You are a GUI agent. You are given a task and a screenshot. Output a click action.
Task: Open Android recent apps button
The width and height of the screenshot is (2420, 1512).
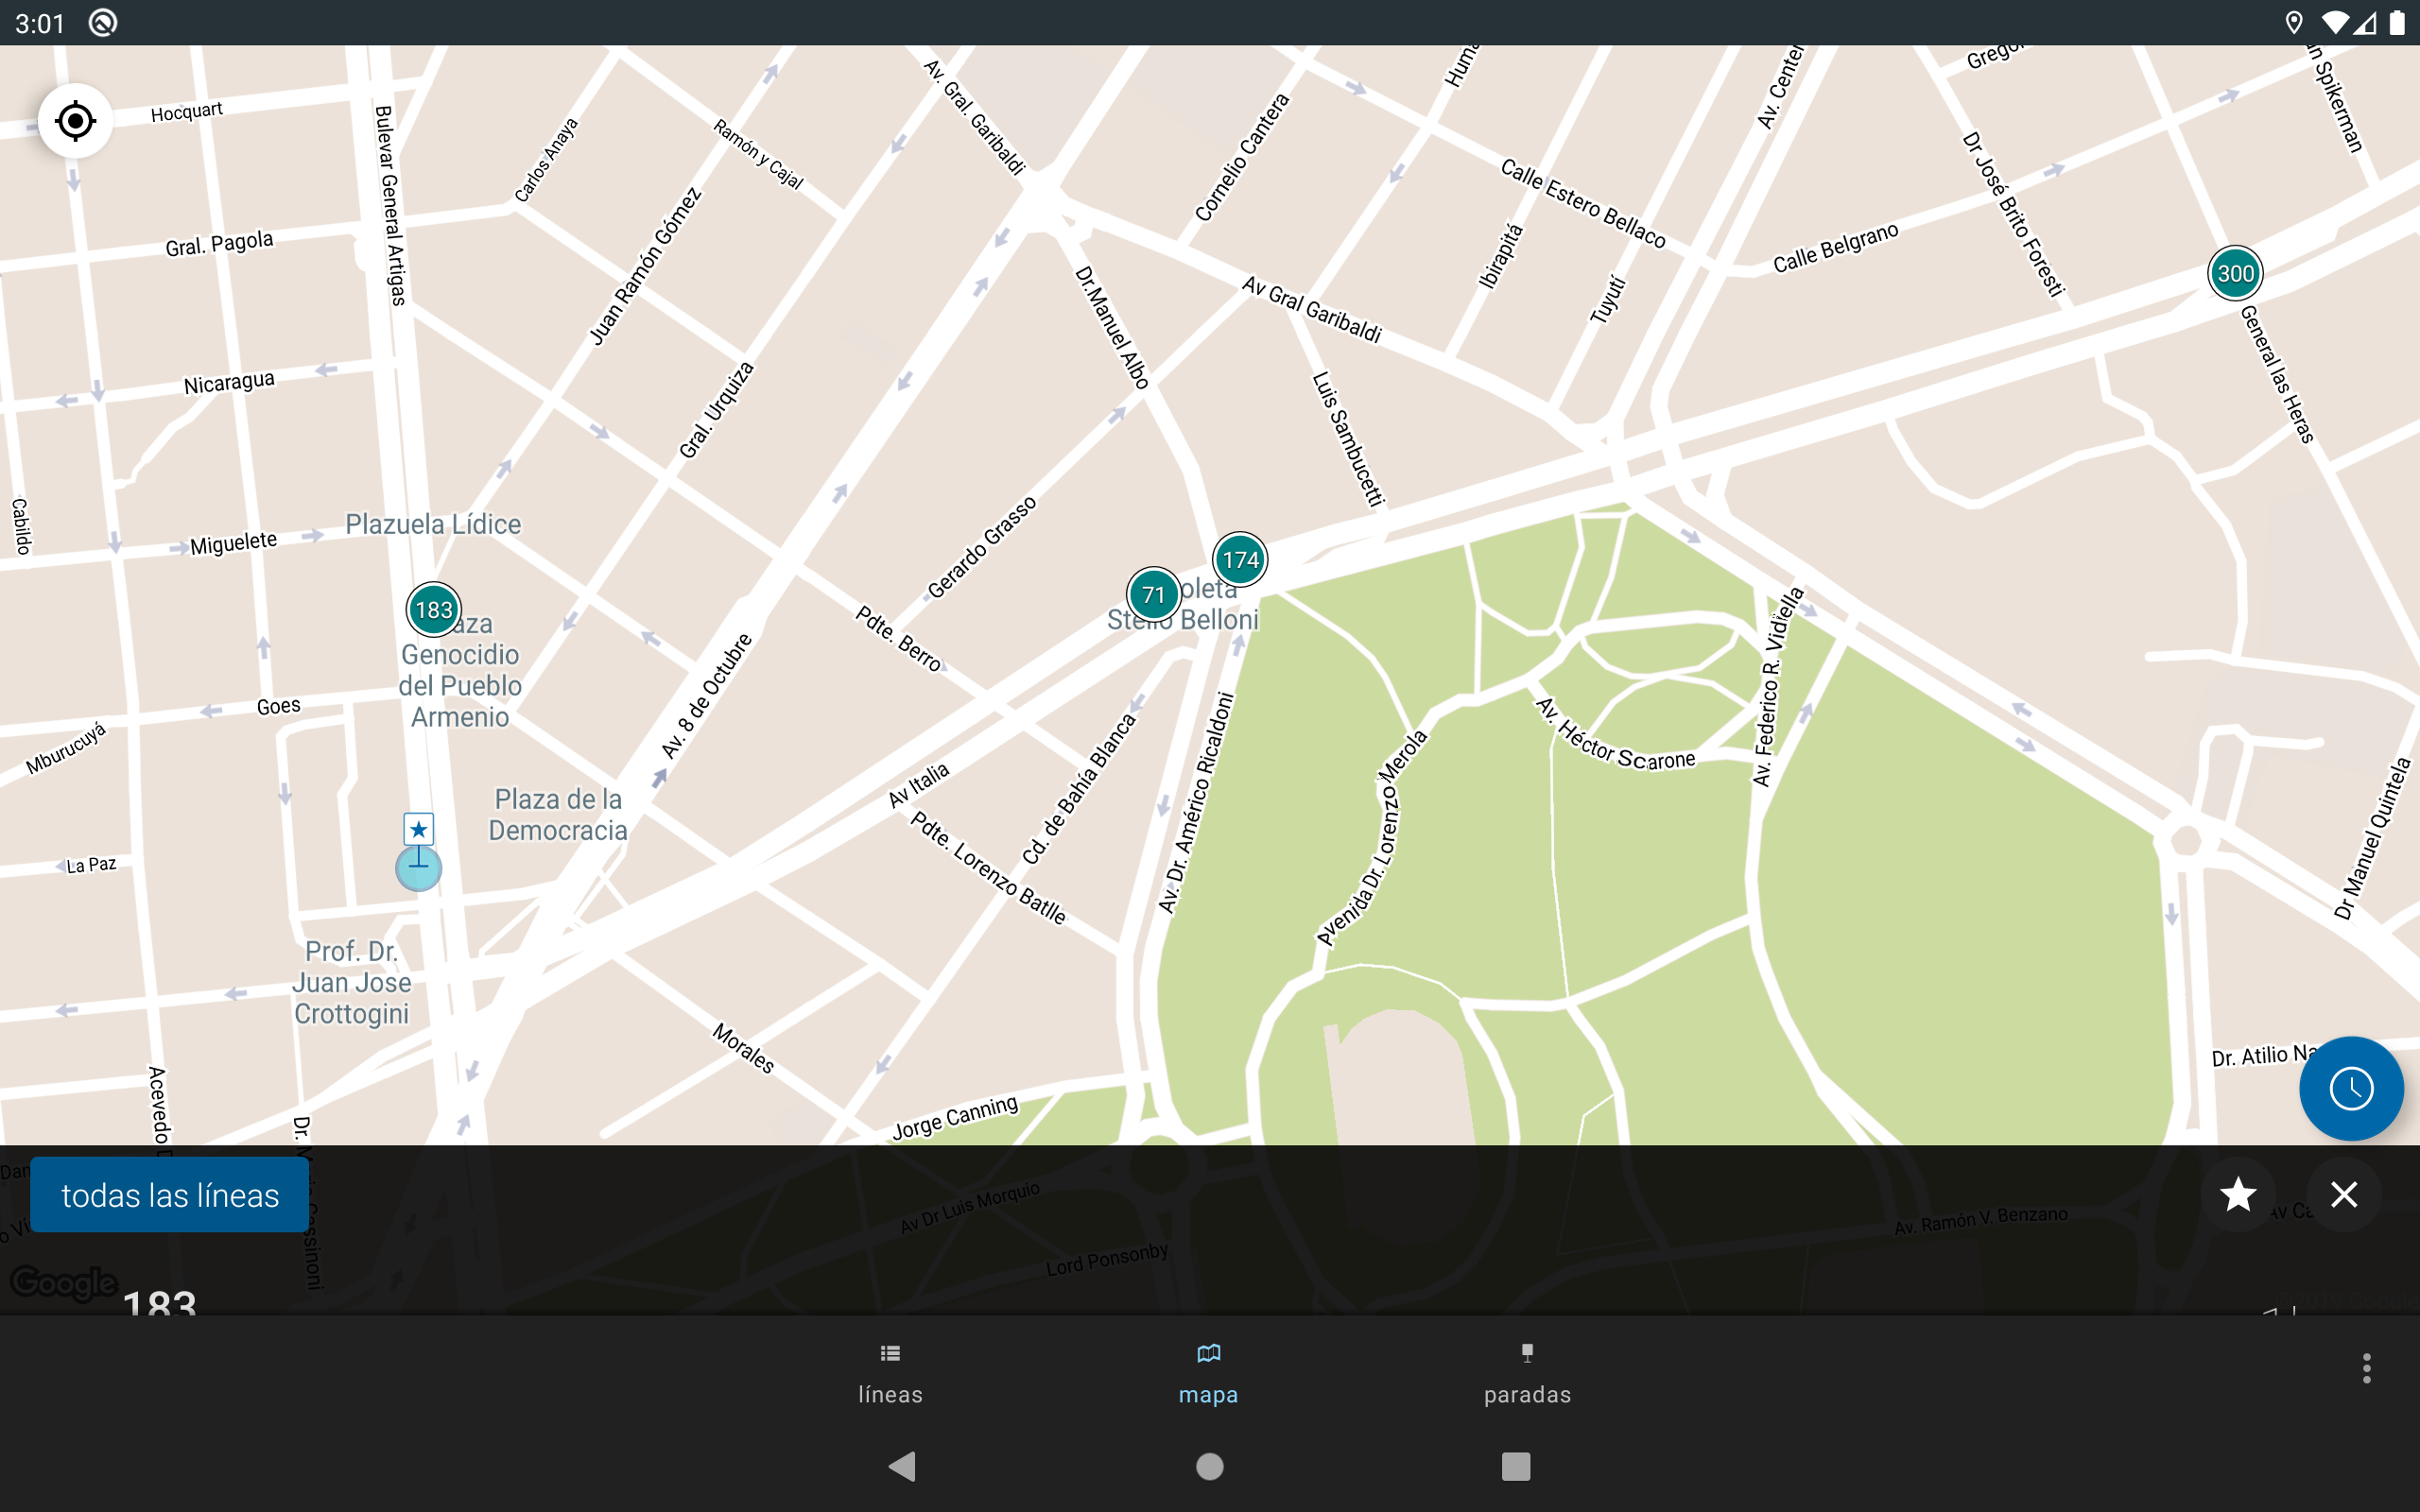1516,1466
